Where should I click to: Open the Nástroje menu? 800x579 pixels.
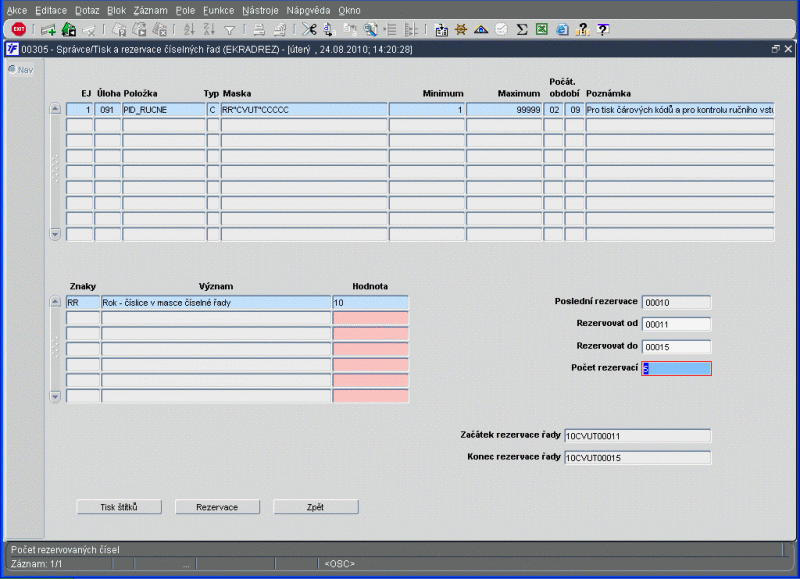[x=260, y=10]
